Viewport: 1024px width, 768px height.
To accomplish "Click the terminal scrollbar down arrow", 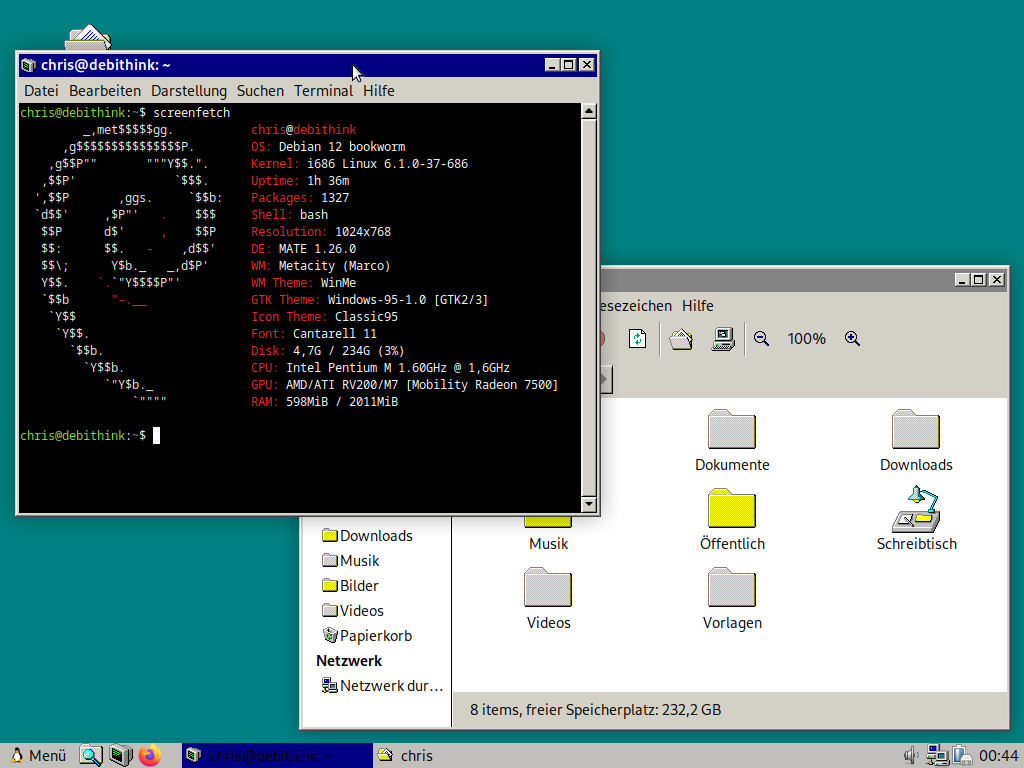I will click(x=588, y=504).
